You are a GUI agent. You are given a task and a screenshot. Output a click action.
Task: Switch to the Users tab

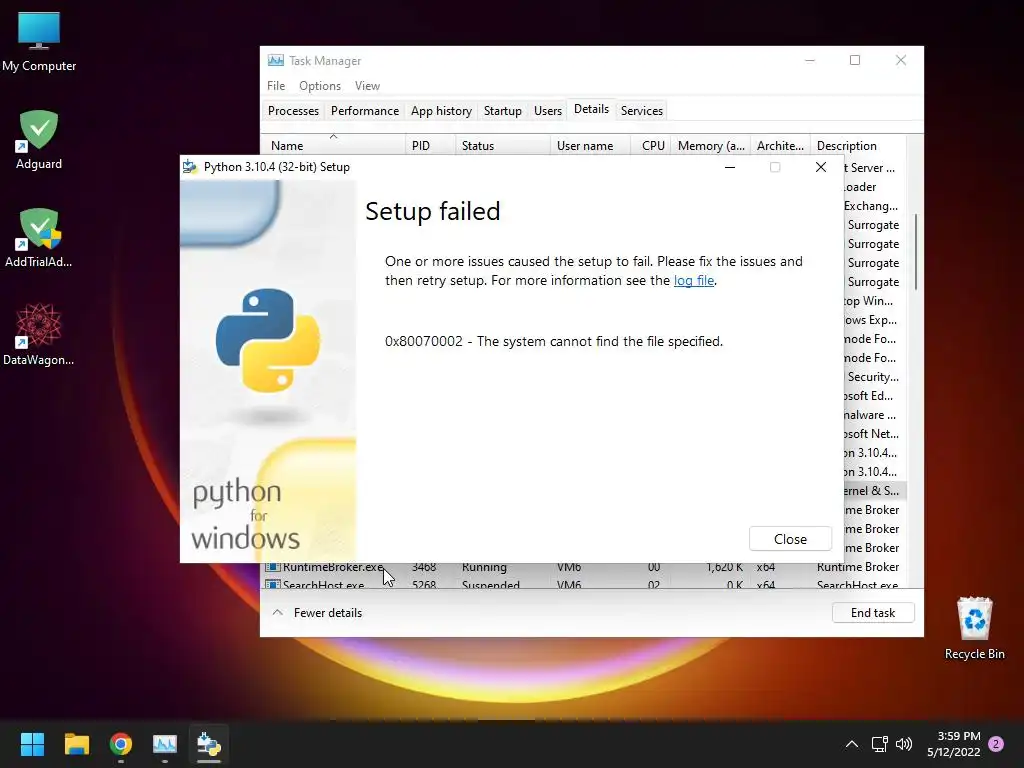tap(547, 110)
